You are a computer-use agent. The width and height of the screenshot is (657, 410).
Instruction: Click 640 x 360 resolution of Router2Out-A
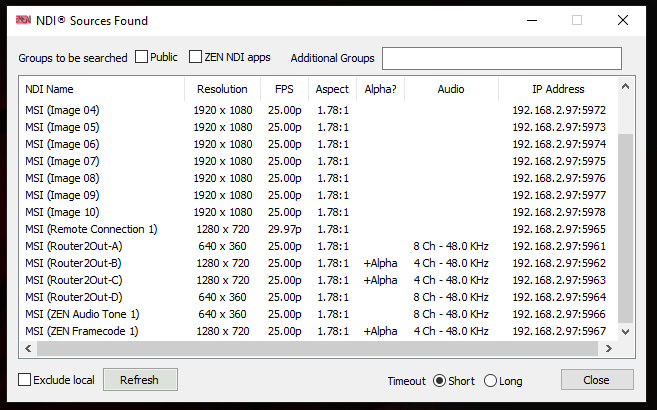pyautogui.click(x=222, y=246)
